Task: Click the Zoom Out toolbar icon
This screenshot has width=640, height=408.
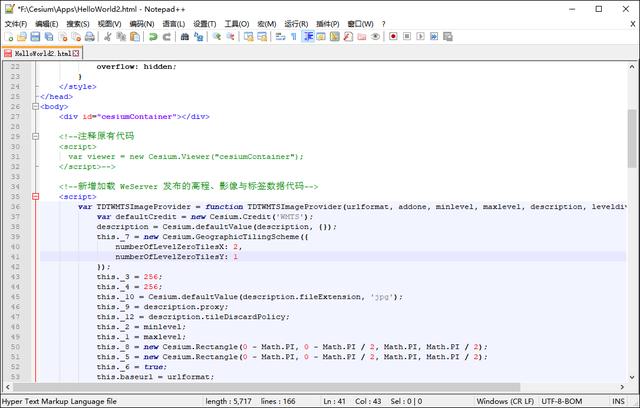Action: tap(230, 37)
